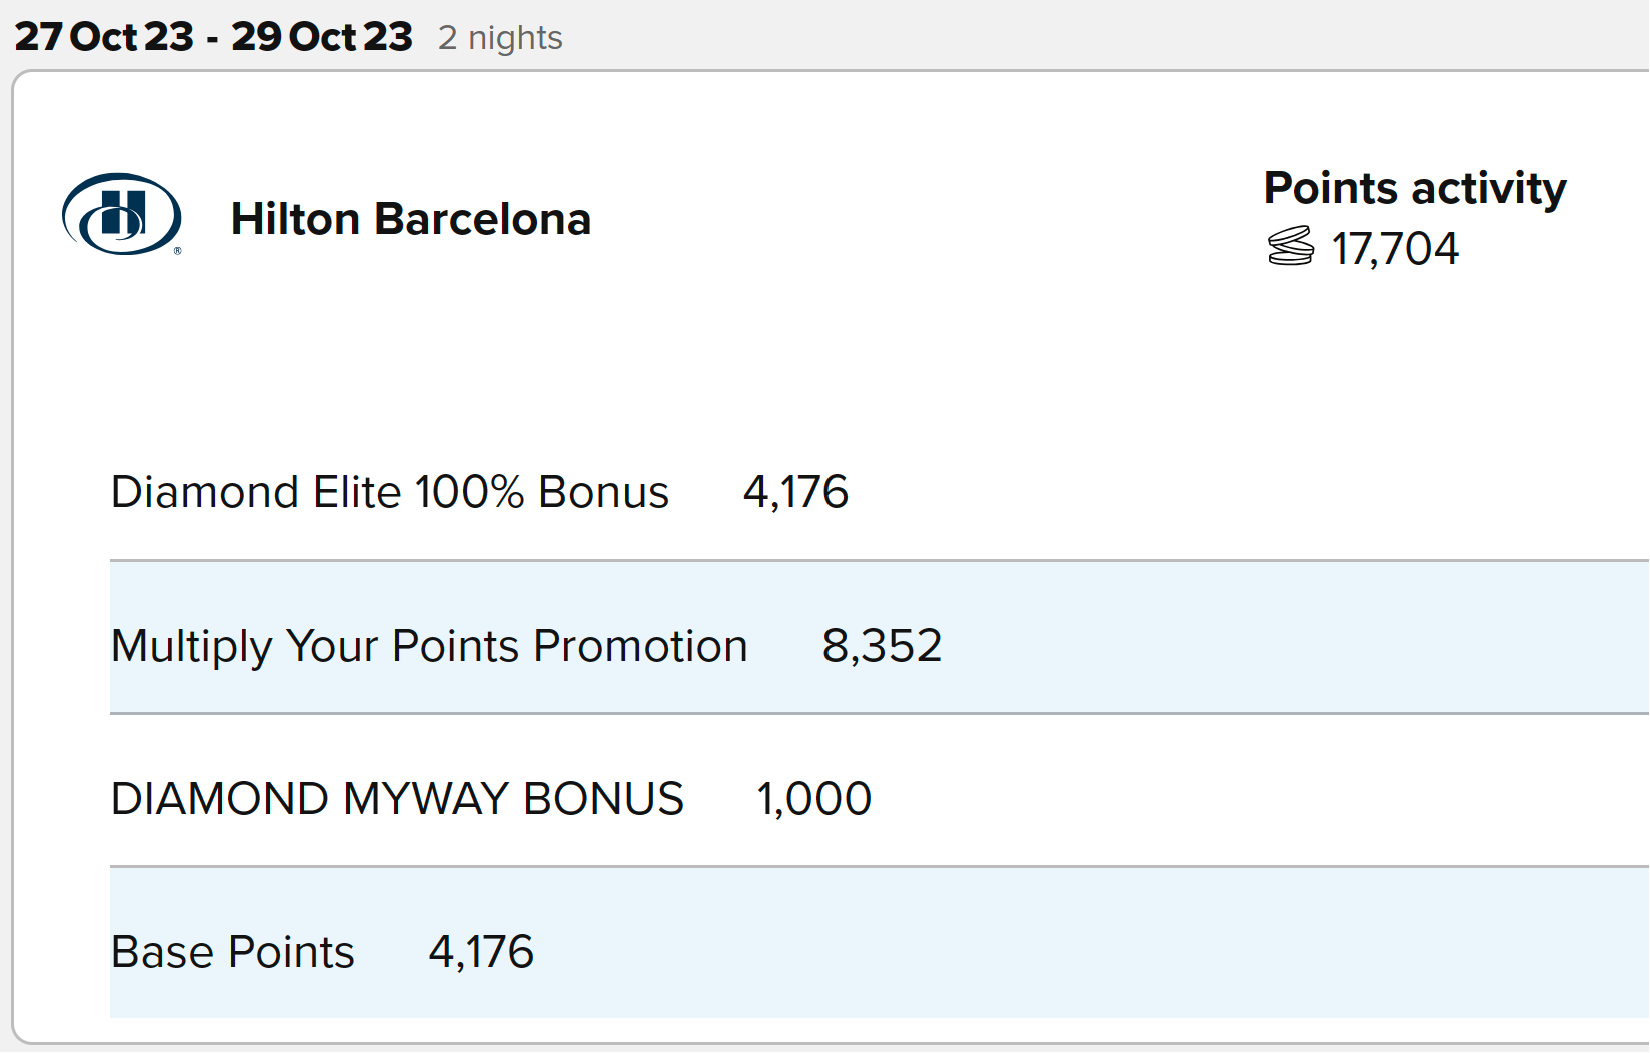Click the DIAMOND MYWAY BONUS label

397,799
